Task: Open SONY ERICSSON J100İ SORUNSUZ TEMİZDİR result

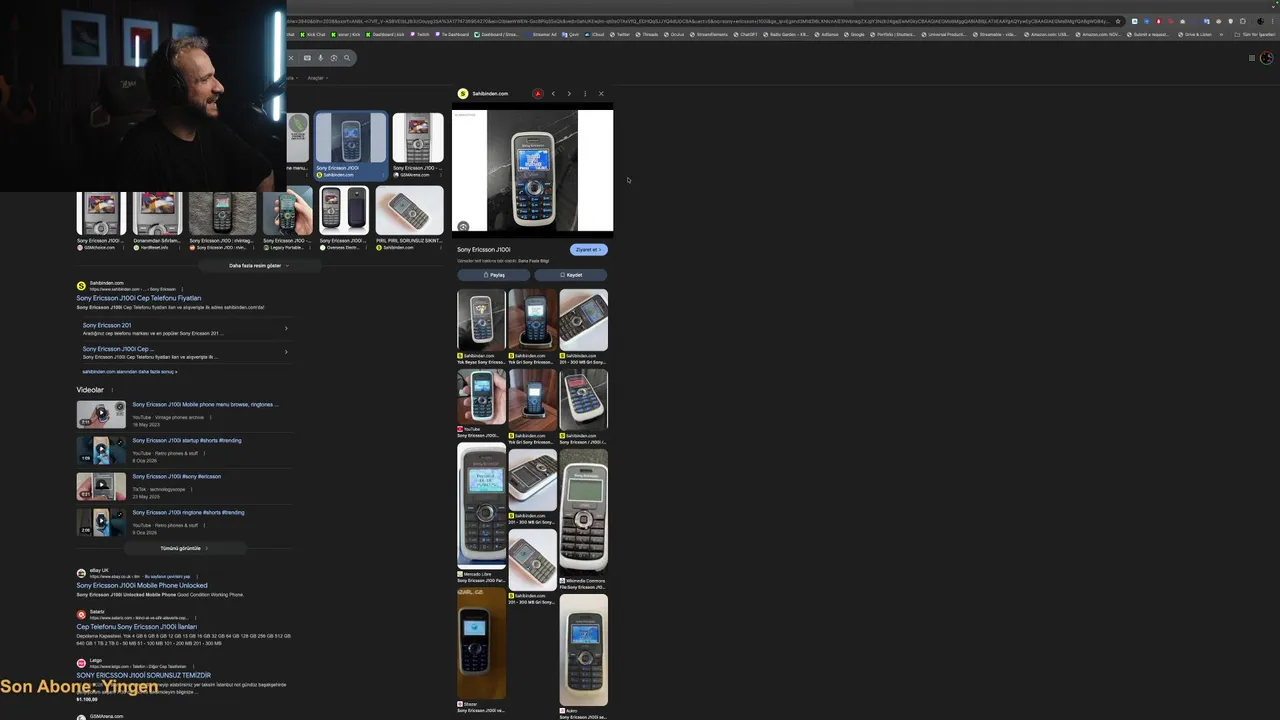Action: point(144,676)
